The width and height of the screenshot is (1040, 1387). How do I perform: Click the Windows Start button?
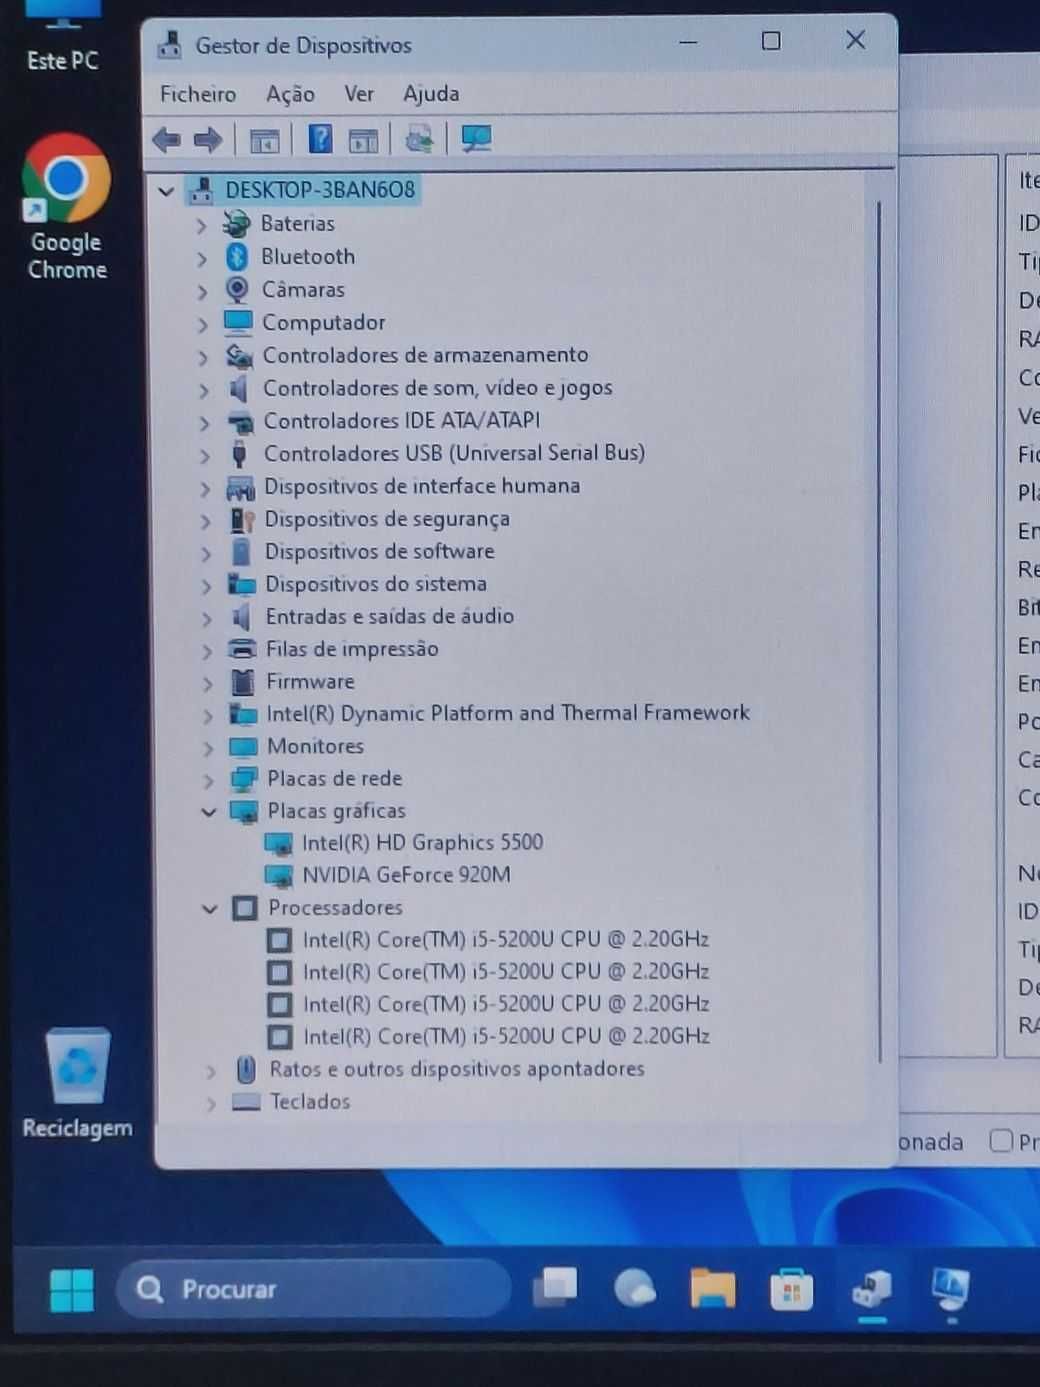[x=72, y=1290]
